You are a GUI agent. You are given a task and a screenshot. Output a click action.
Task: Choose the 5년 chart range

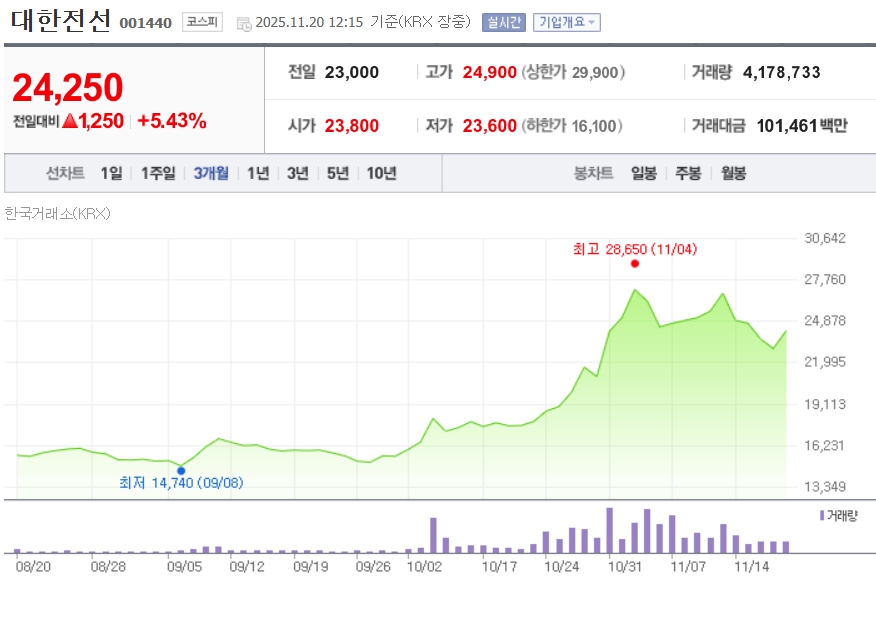tap(338, 173)
